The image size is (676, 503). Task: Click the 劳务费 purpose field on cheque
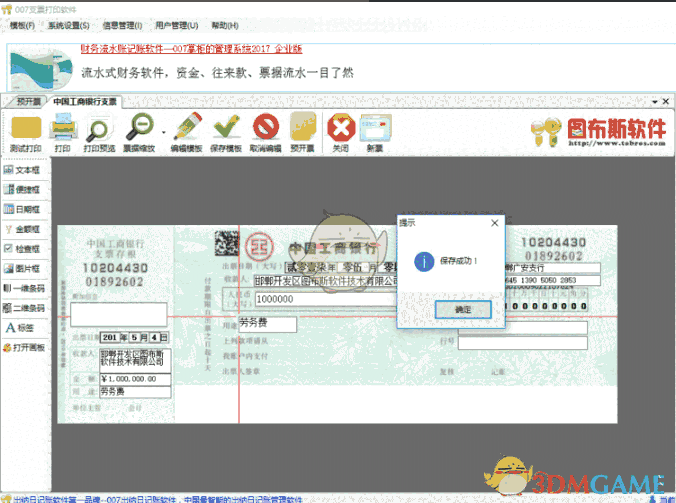coord(267,324)
